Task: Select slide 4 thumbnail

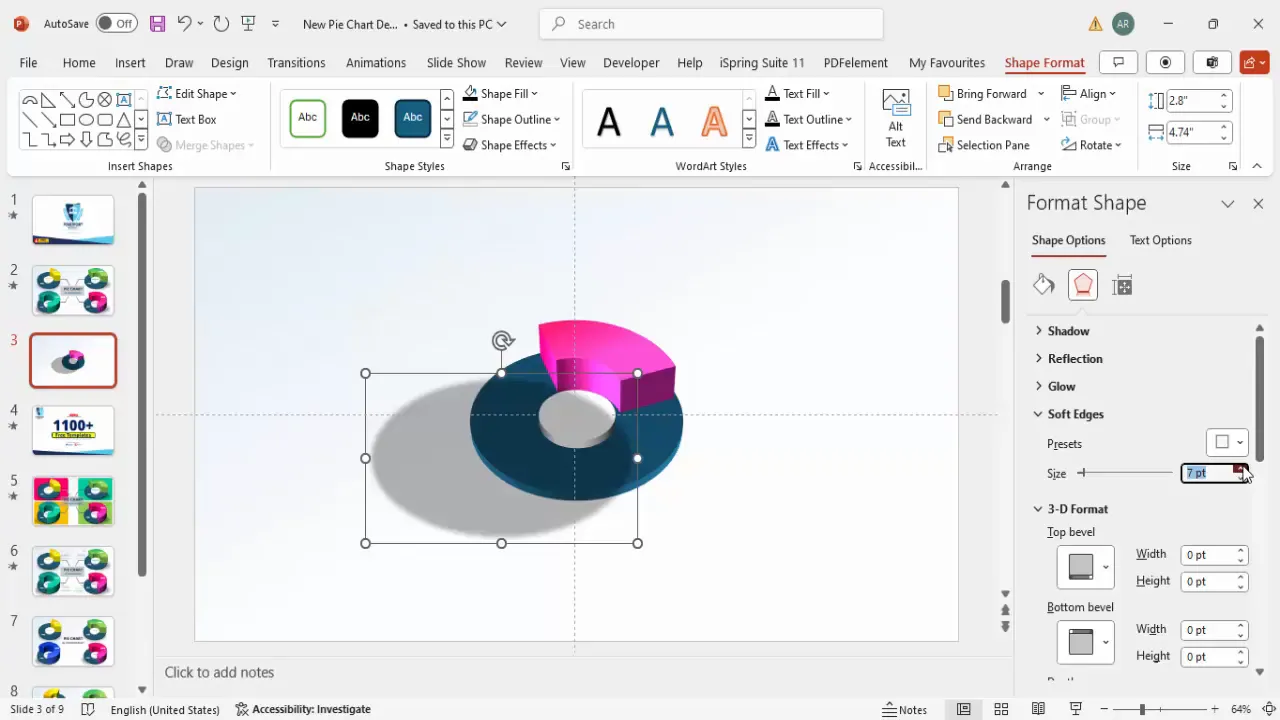Action: click(x=73, y=430)
